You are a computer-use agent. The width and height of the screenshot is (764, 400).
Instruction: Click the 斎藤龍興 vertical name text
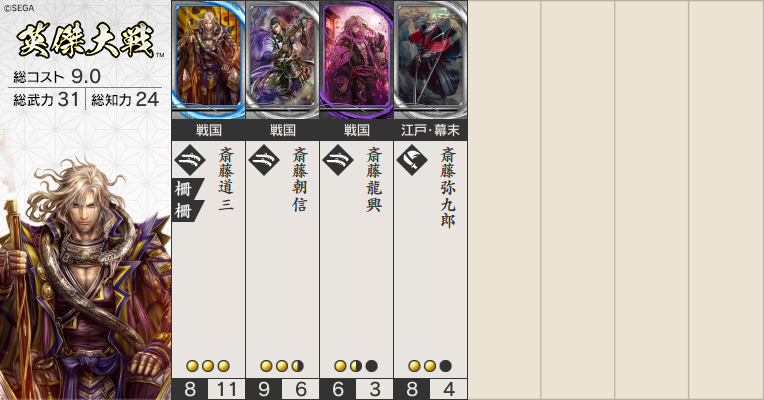point(374,179)
